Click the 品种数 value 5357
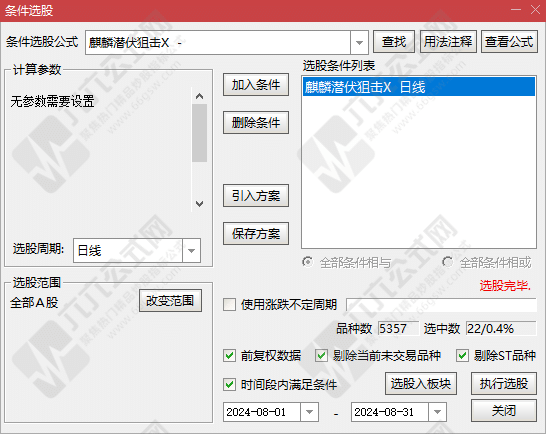 click(399, 328)
